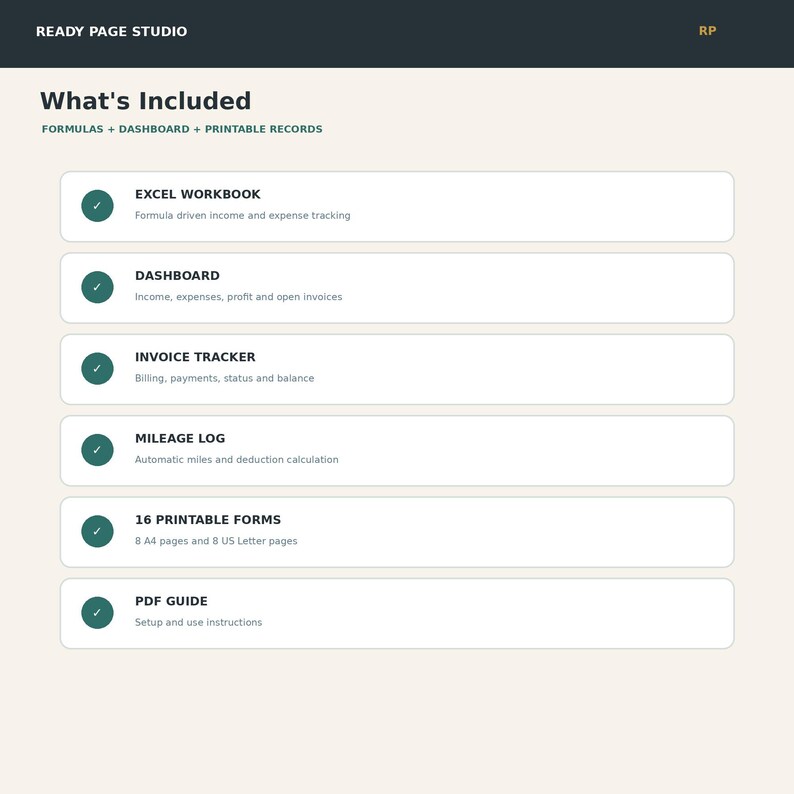Click the checkmark icon beside Mileage Log
The width and height of the screenshot is (794, 794).
[x=97, y=450]
